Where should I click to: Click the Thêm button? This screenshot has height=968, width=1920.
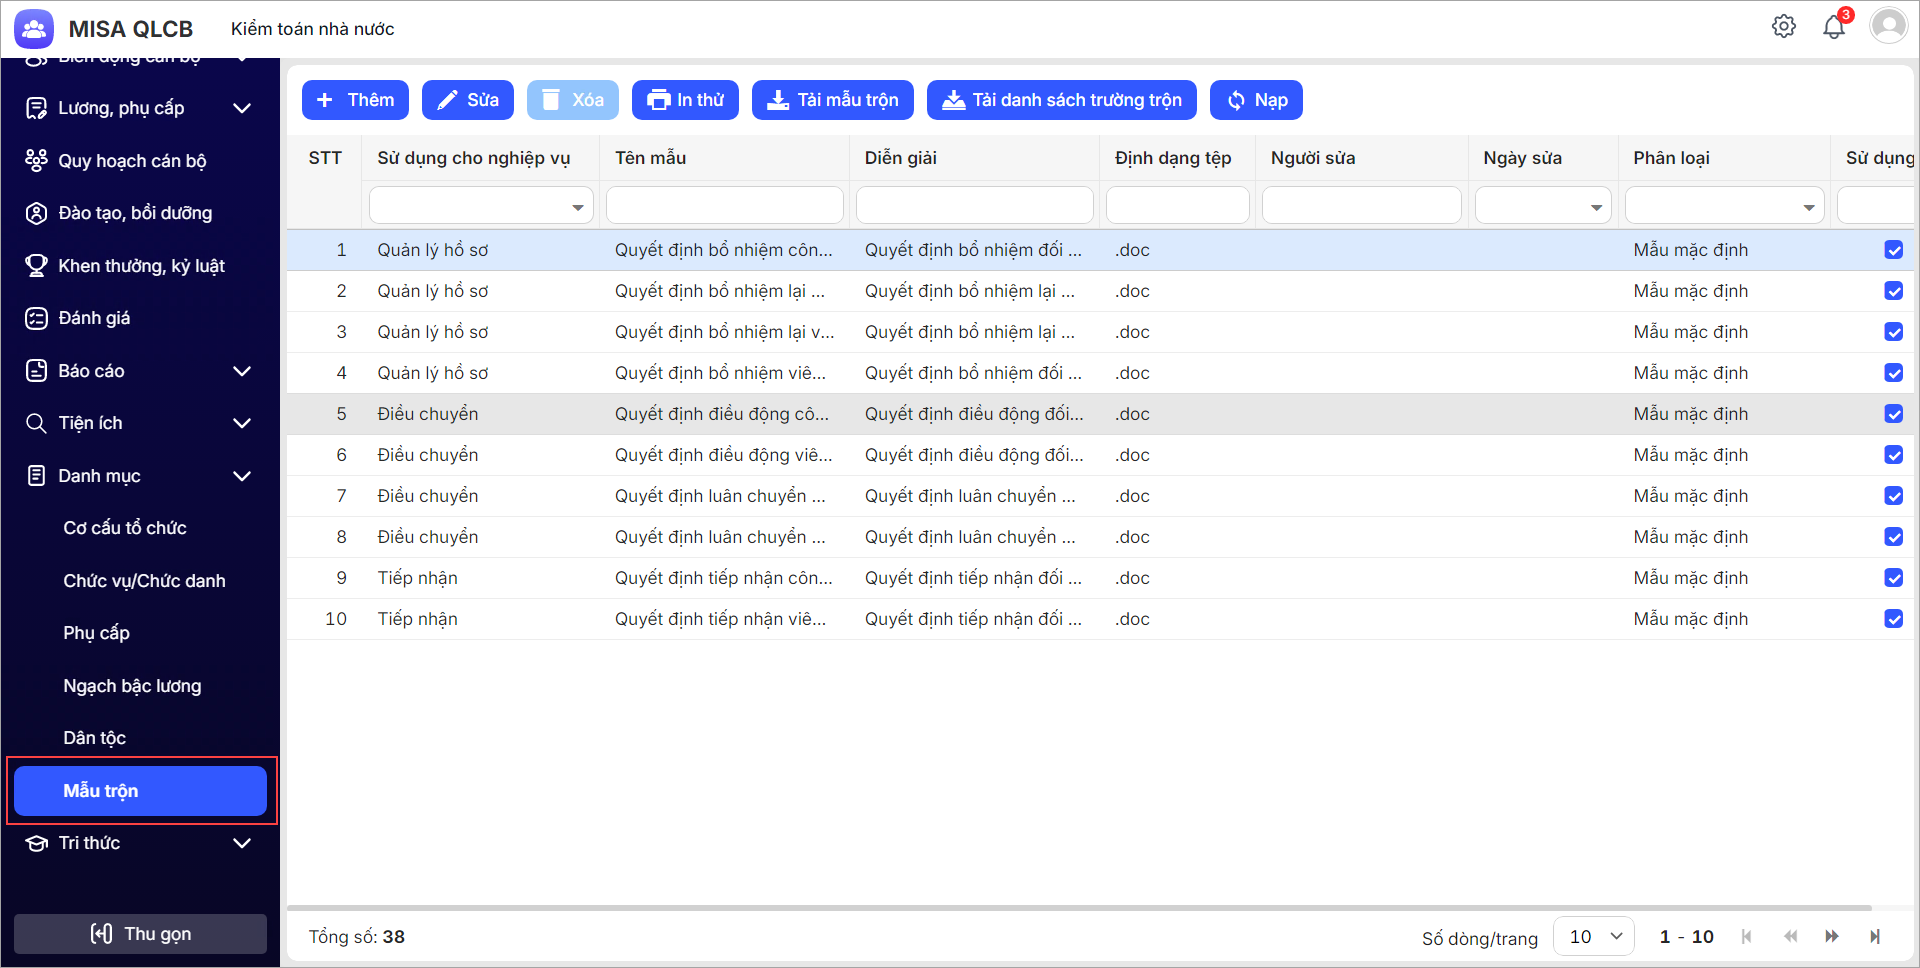355,100
